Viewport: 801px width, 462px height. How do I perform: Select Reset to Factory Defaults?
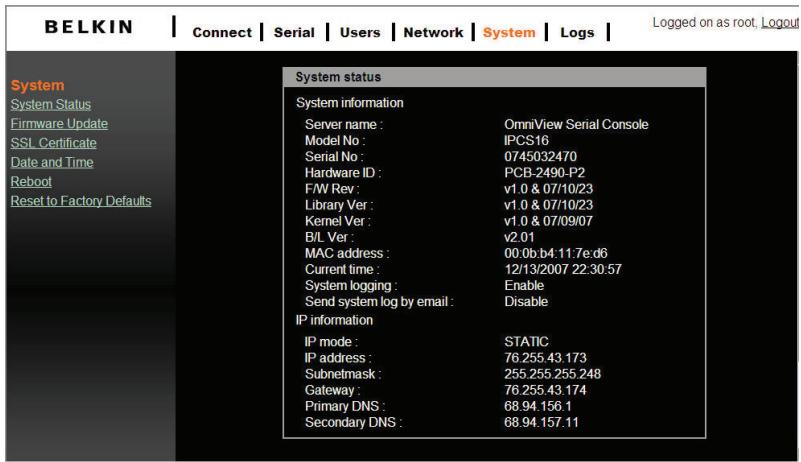81,201
